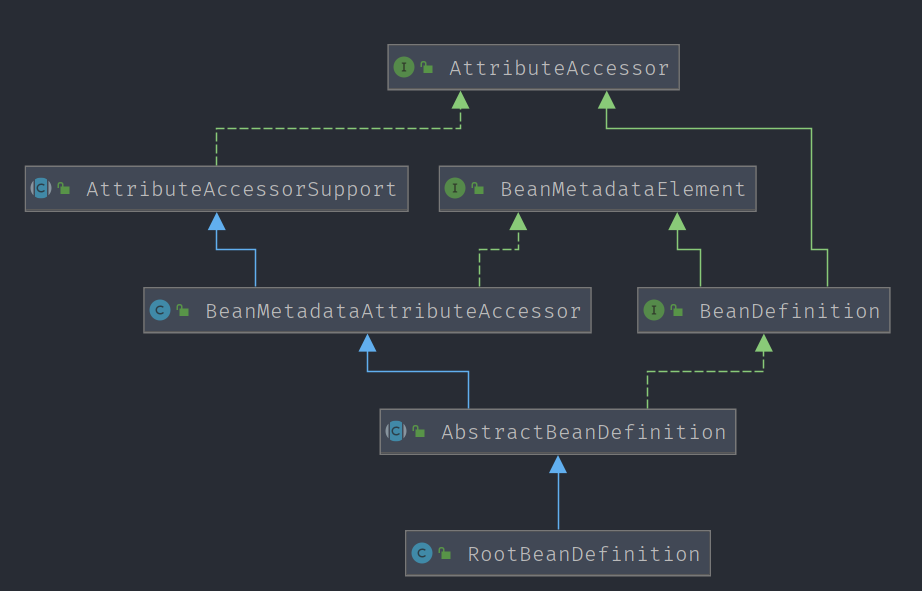Select the AttributeAccessor label text

coord(559,68)
